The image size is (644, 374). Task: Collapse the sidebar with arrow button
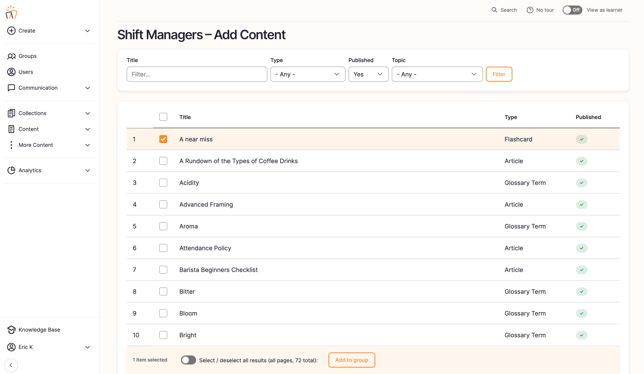pos(11,365)
